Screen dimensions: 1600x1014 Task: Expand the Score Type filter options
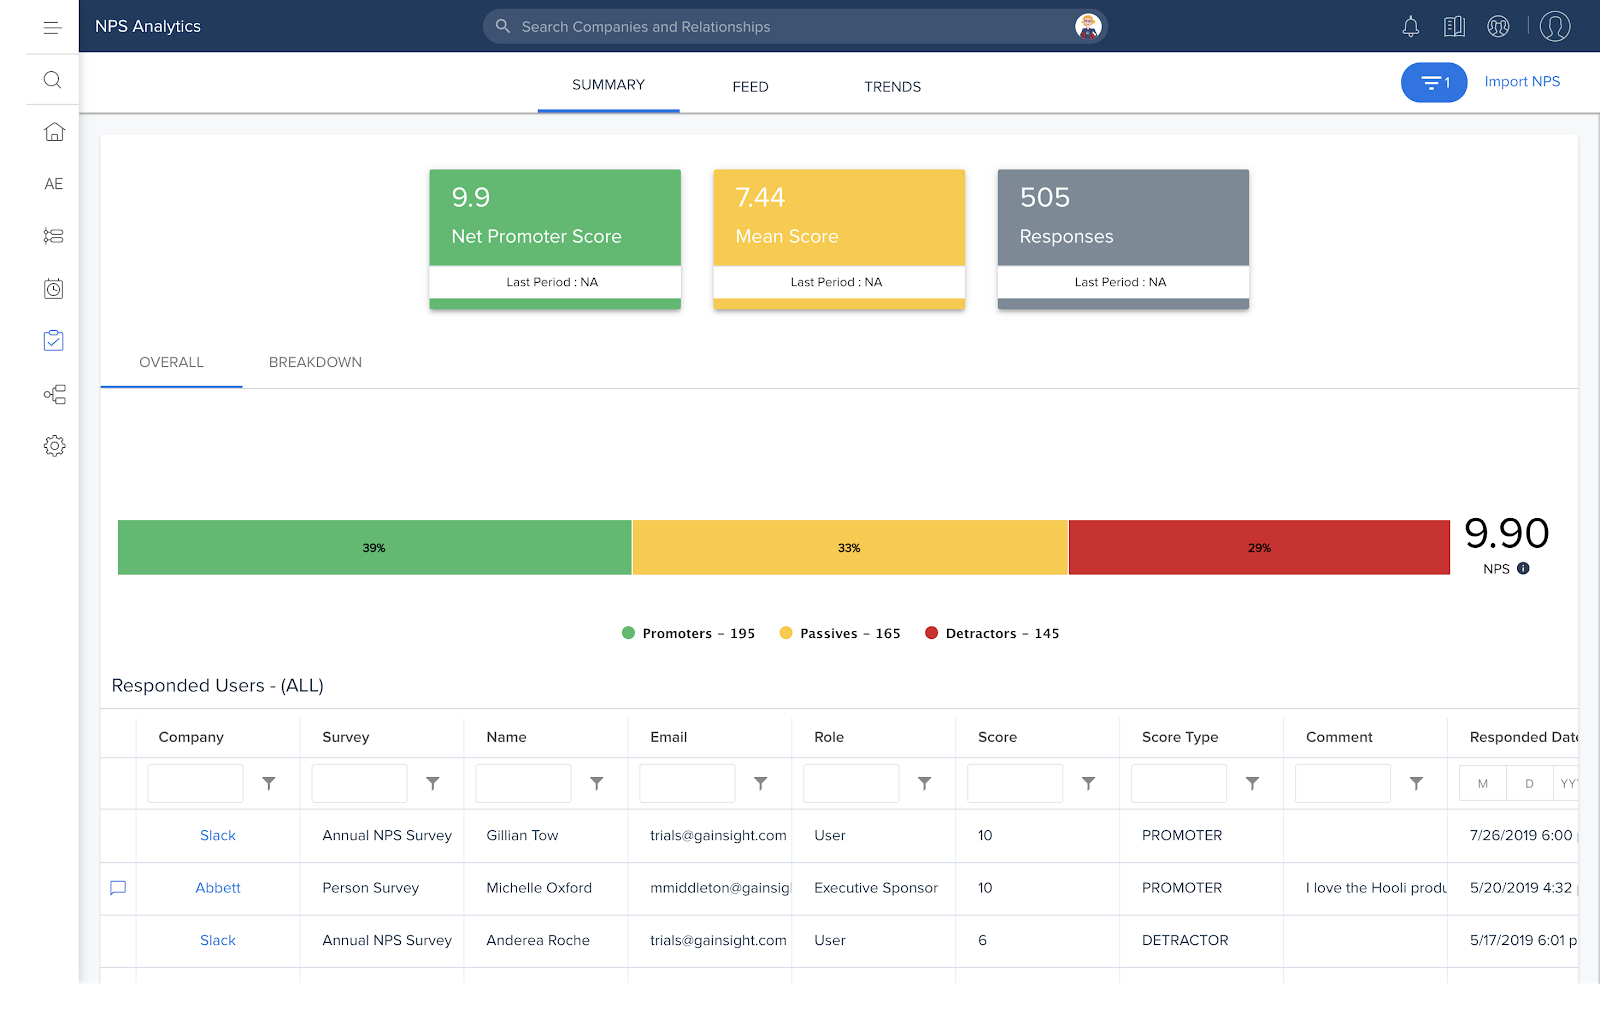coord(1252,784)
